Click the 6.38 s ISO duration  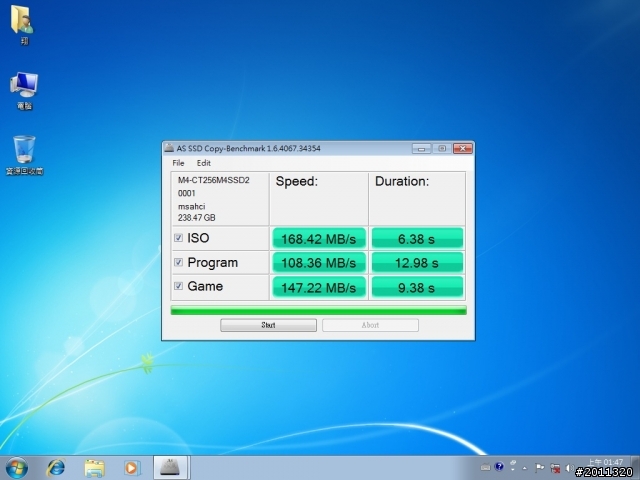[417, 239]
